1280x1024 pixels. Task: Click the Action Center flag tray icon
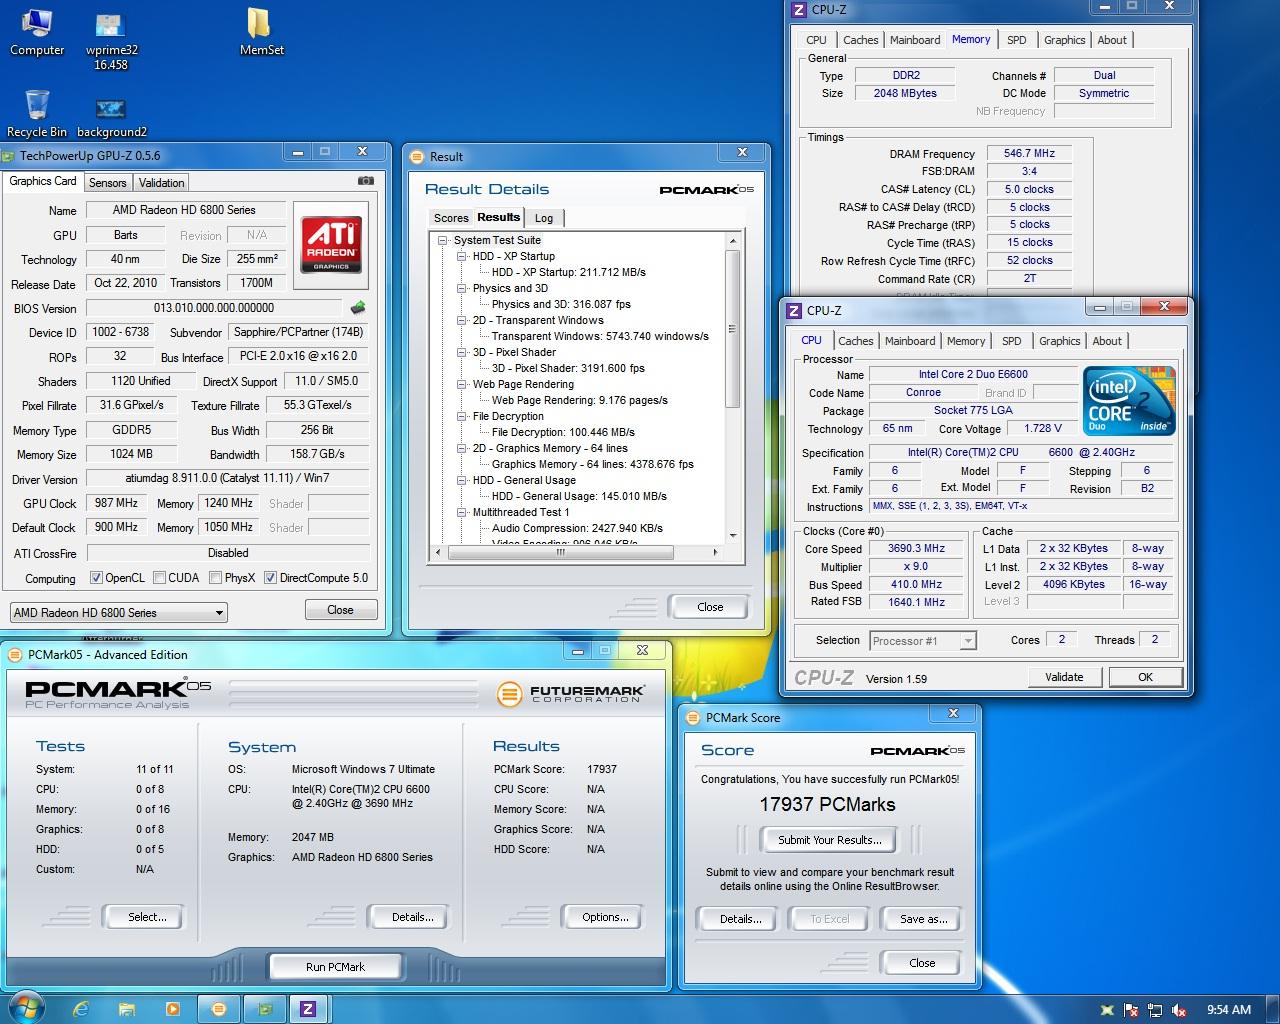click(x=1131, y=1010)
